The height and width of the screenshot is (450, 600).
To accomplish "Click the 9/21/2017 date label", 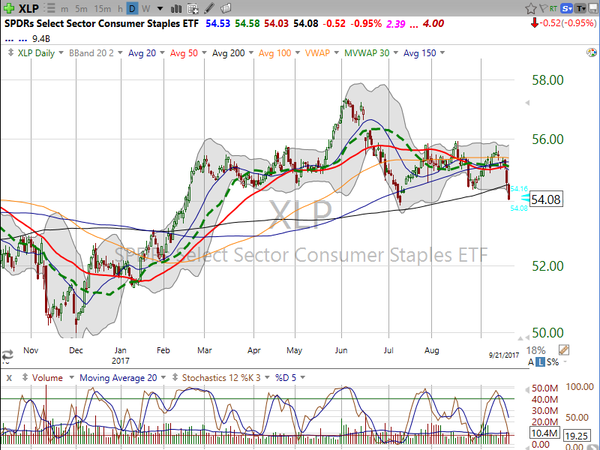I will click(x=504, y=355).
